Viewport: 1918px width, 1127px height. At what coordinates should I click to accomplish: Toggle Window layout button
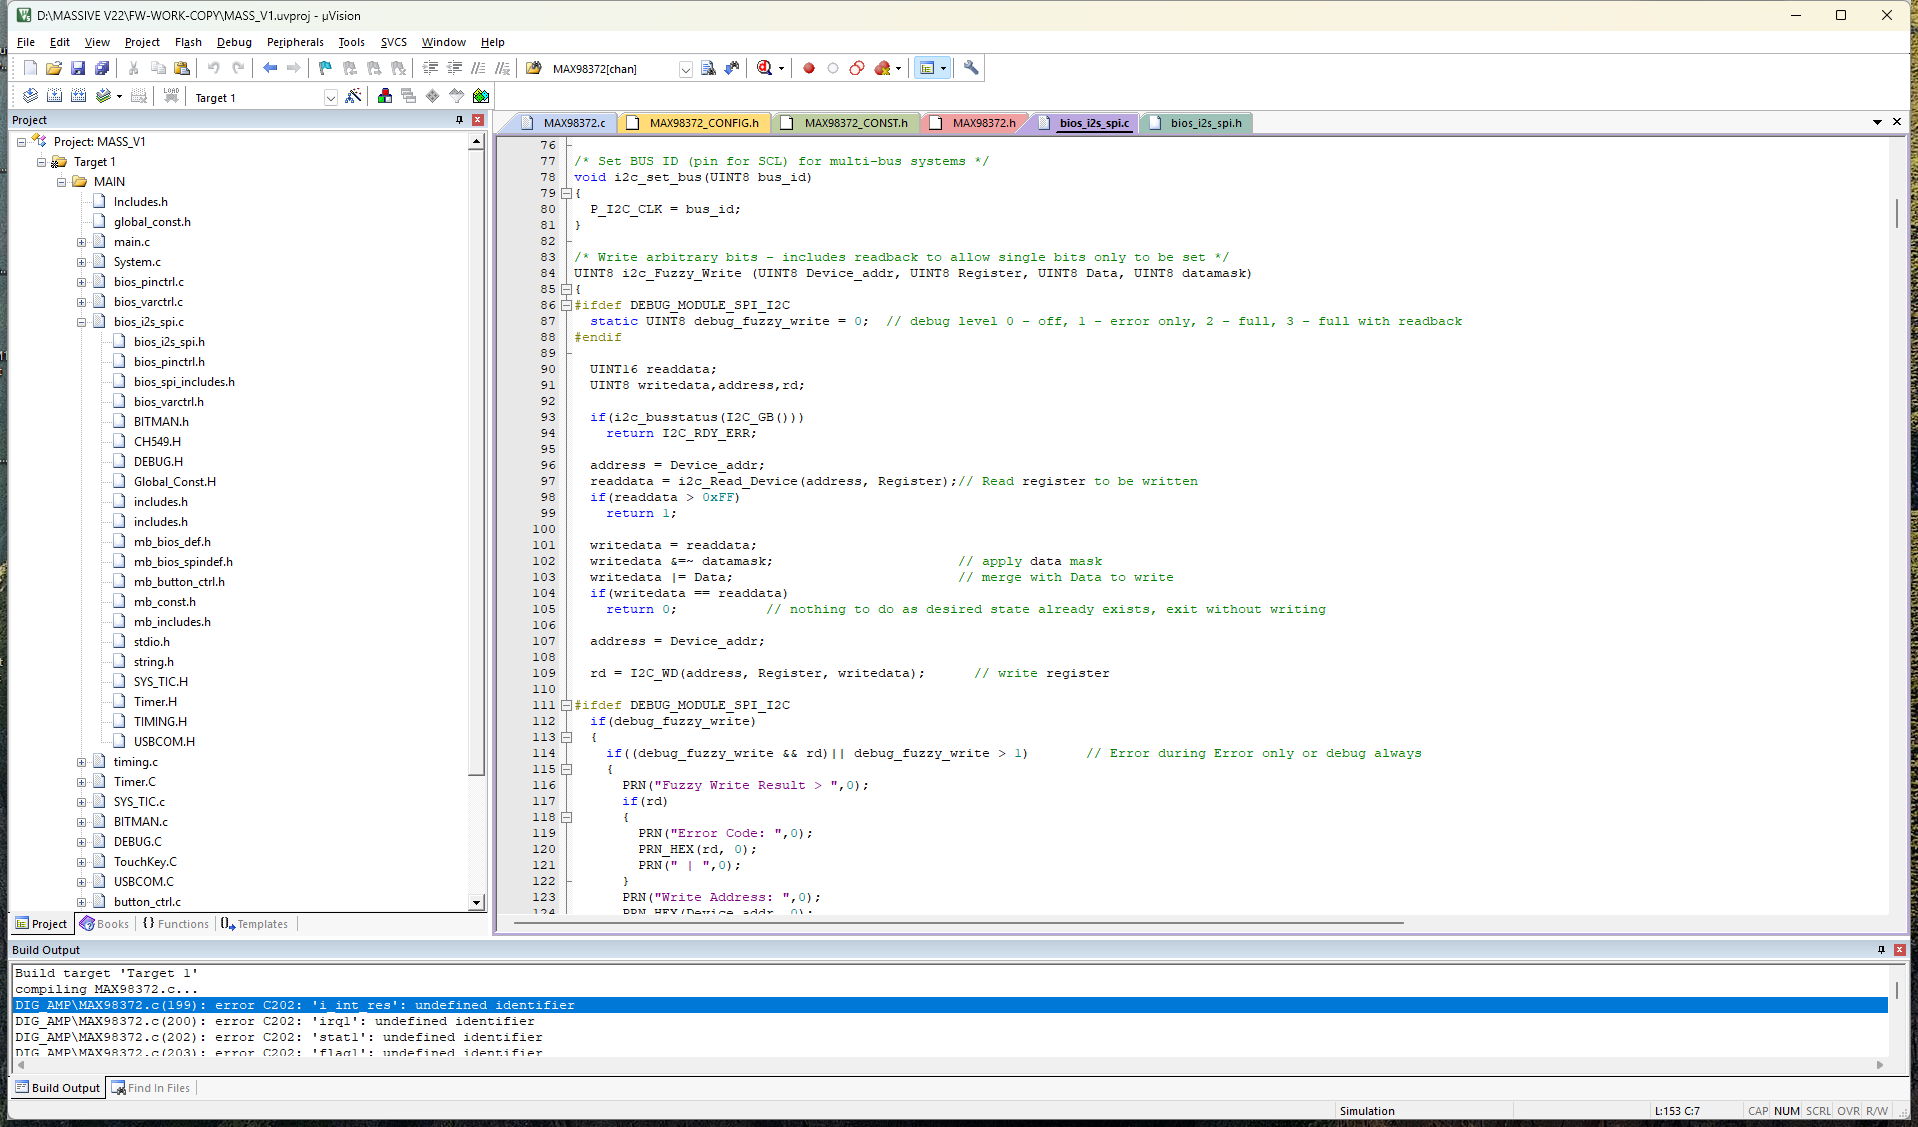[x=927, y=68]
